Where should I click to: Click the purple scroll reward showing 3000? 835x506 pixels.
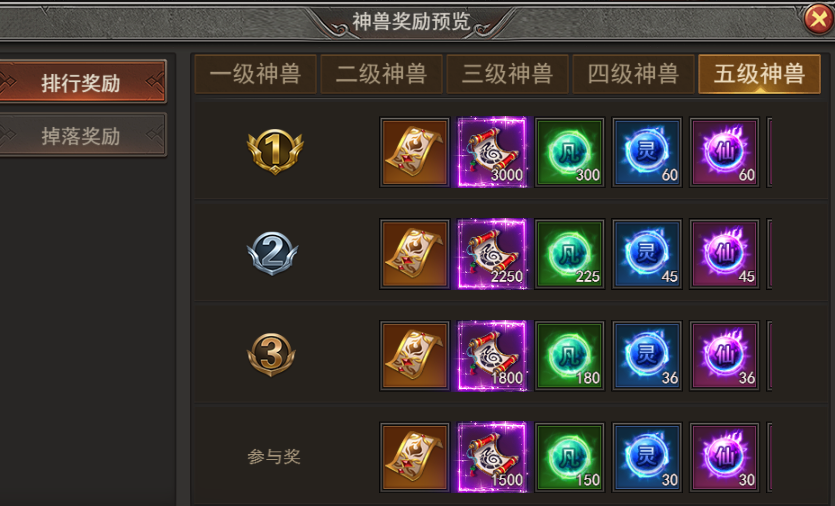[x=492, y=152]
